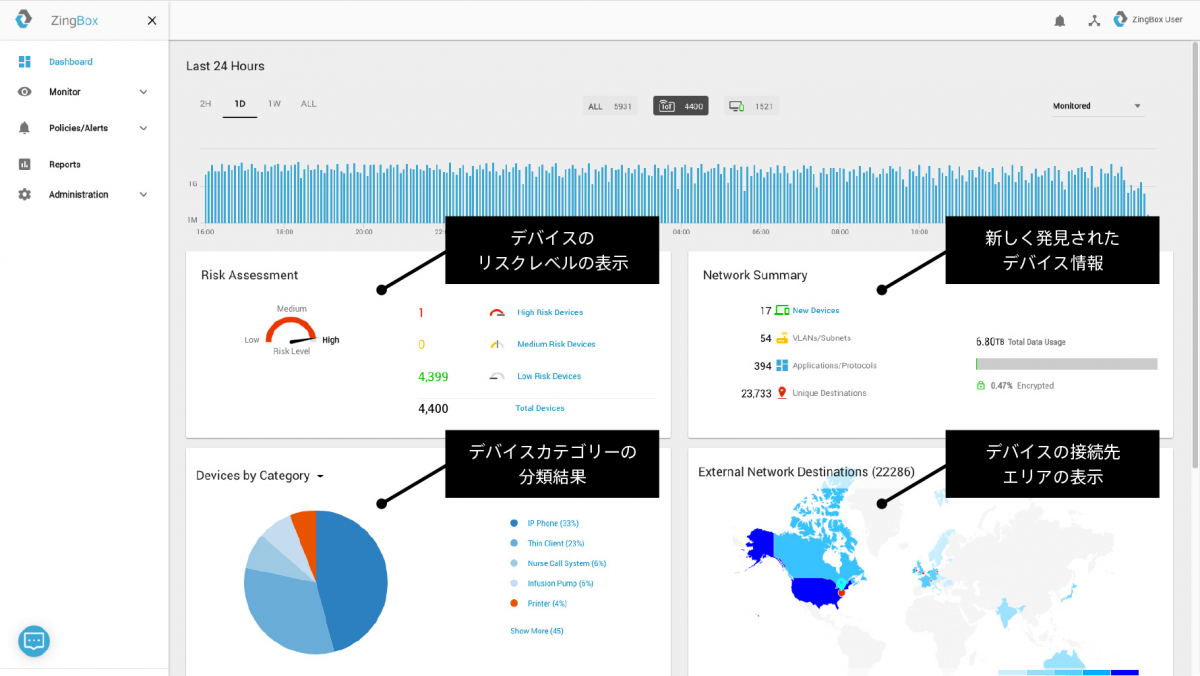Close the sidebar with the X icon

(152, 20)
